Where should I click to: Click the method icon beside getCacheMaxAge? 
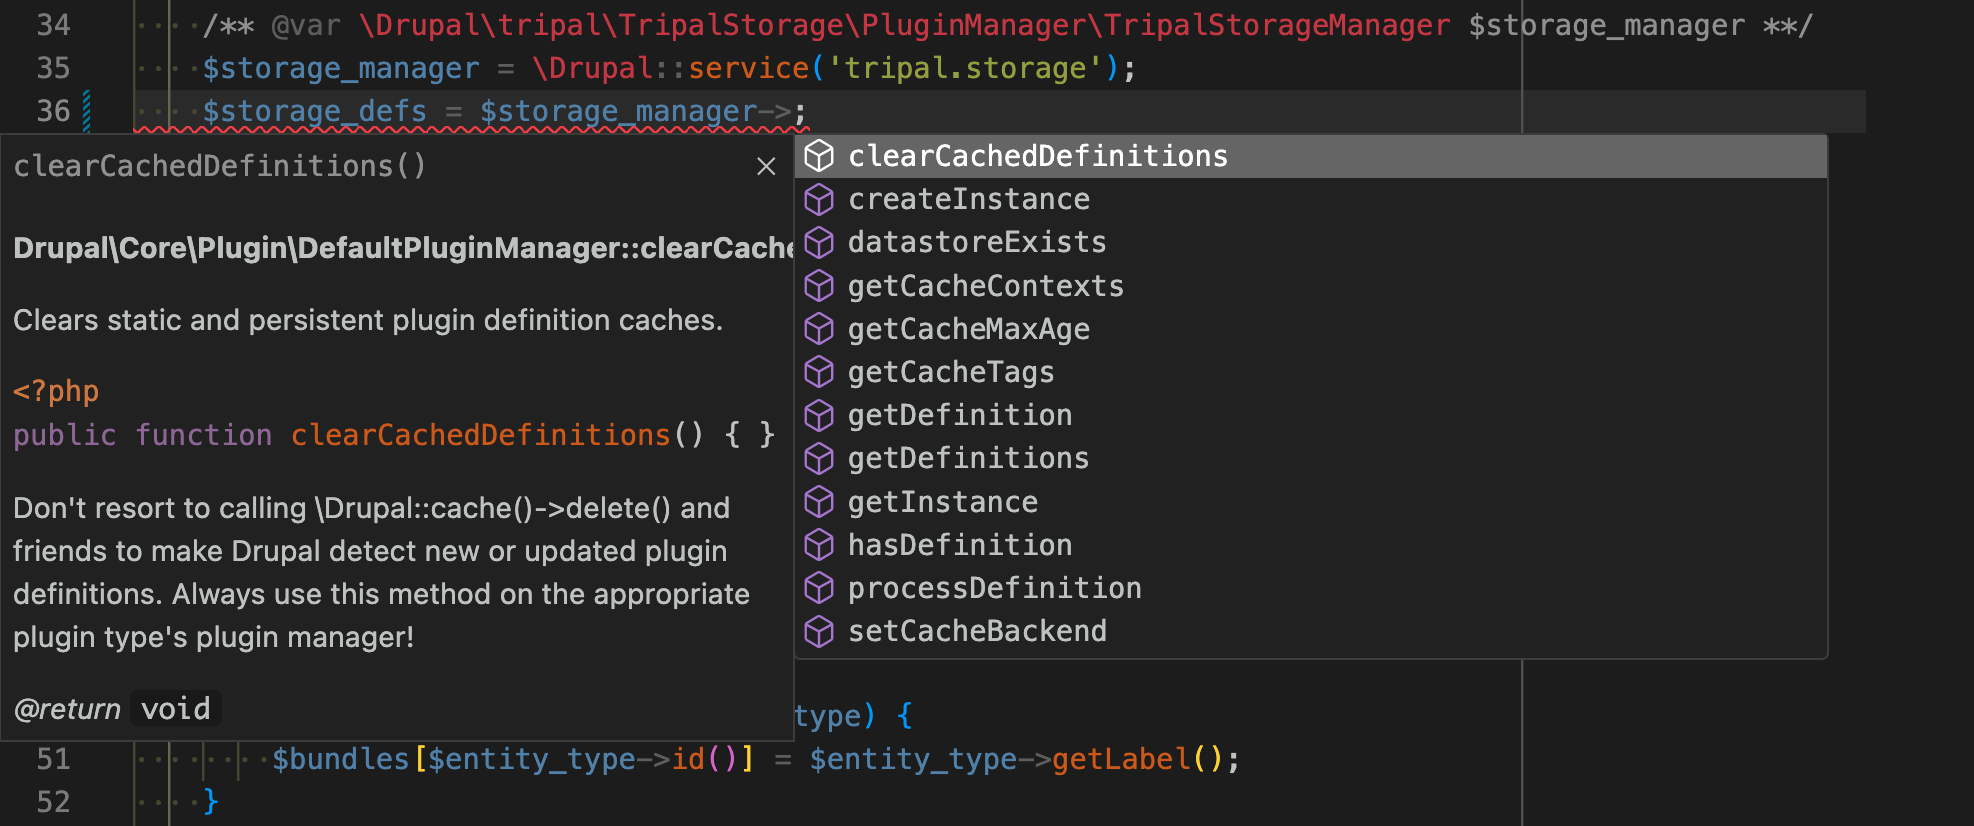coord(819,329)
